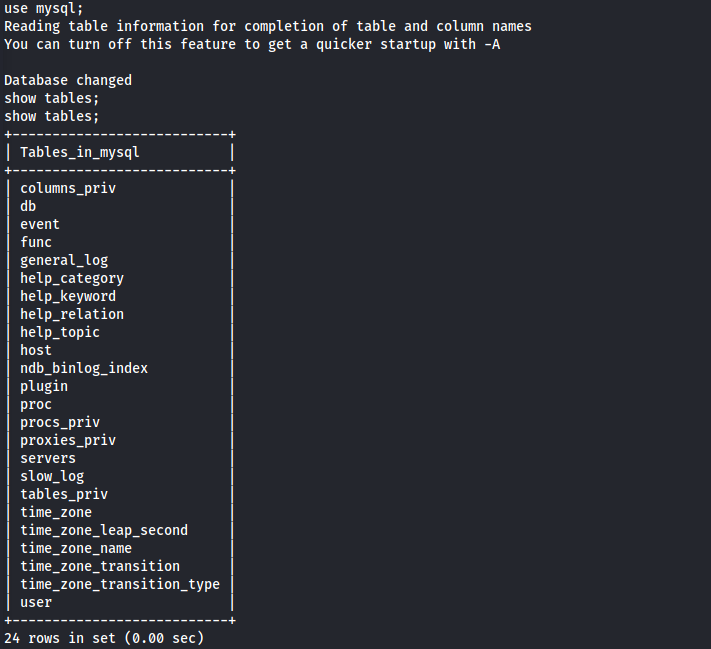The width and height of the screenshot is (711, 649).
Task: Click the help_keyword table name
Action: (x=68, y=296)
